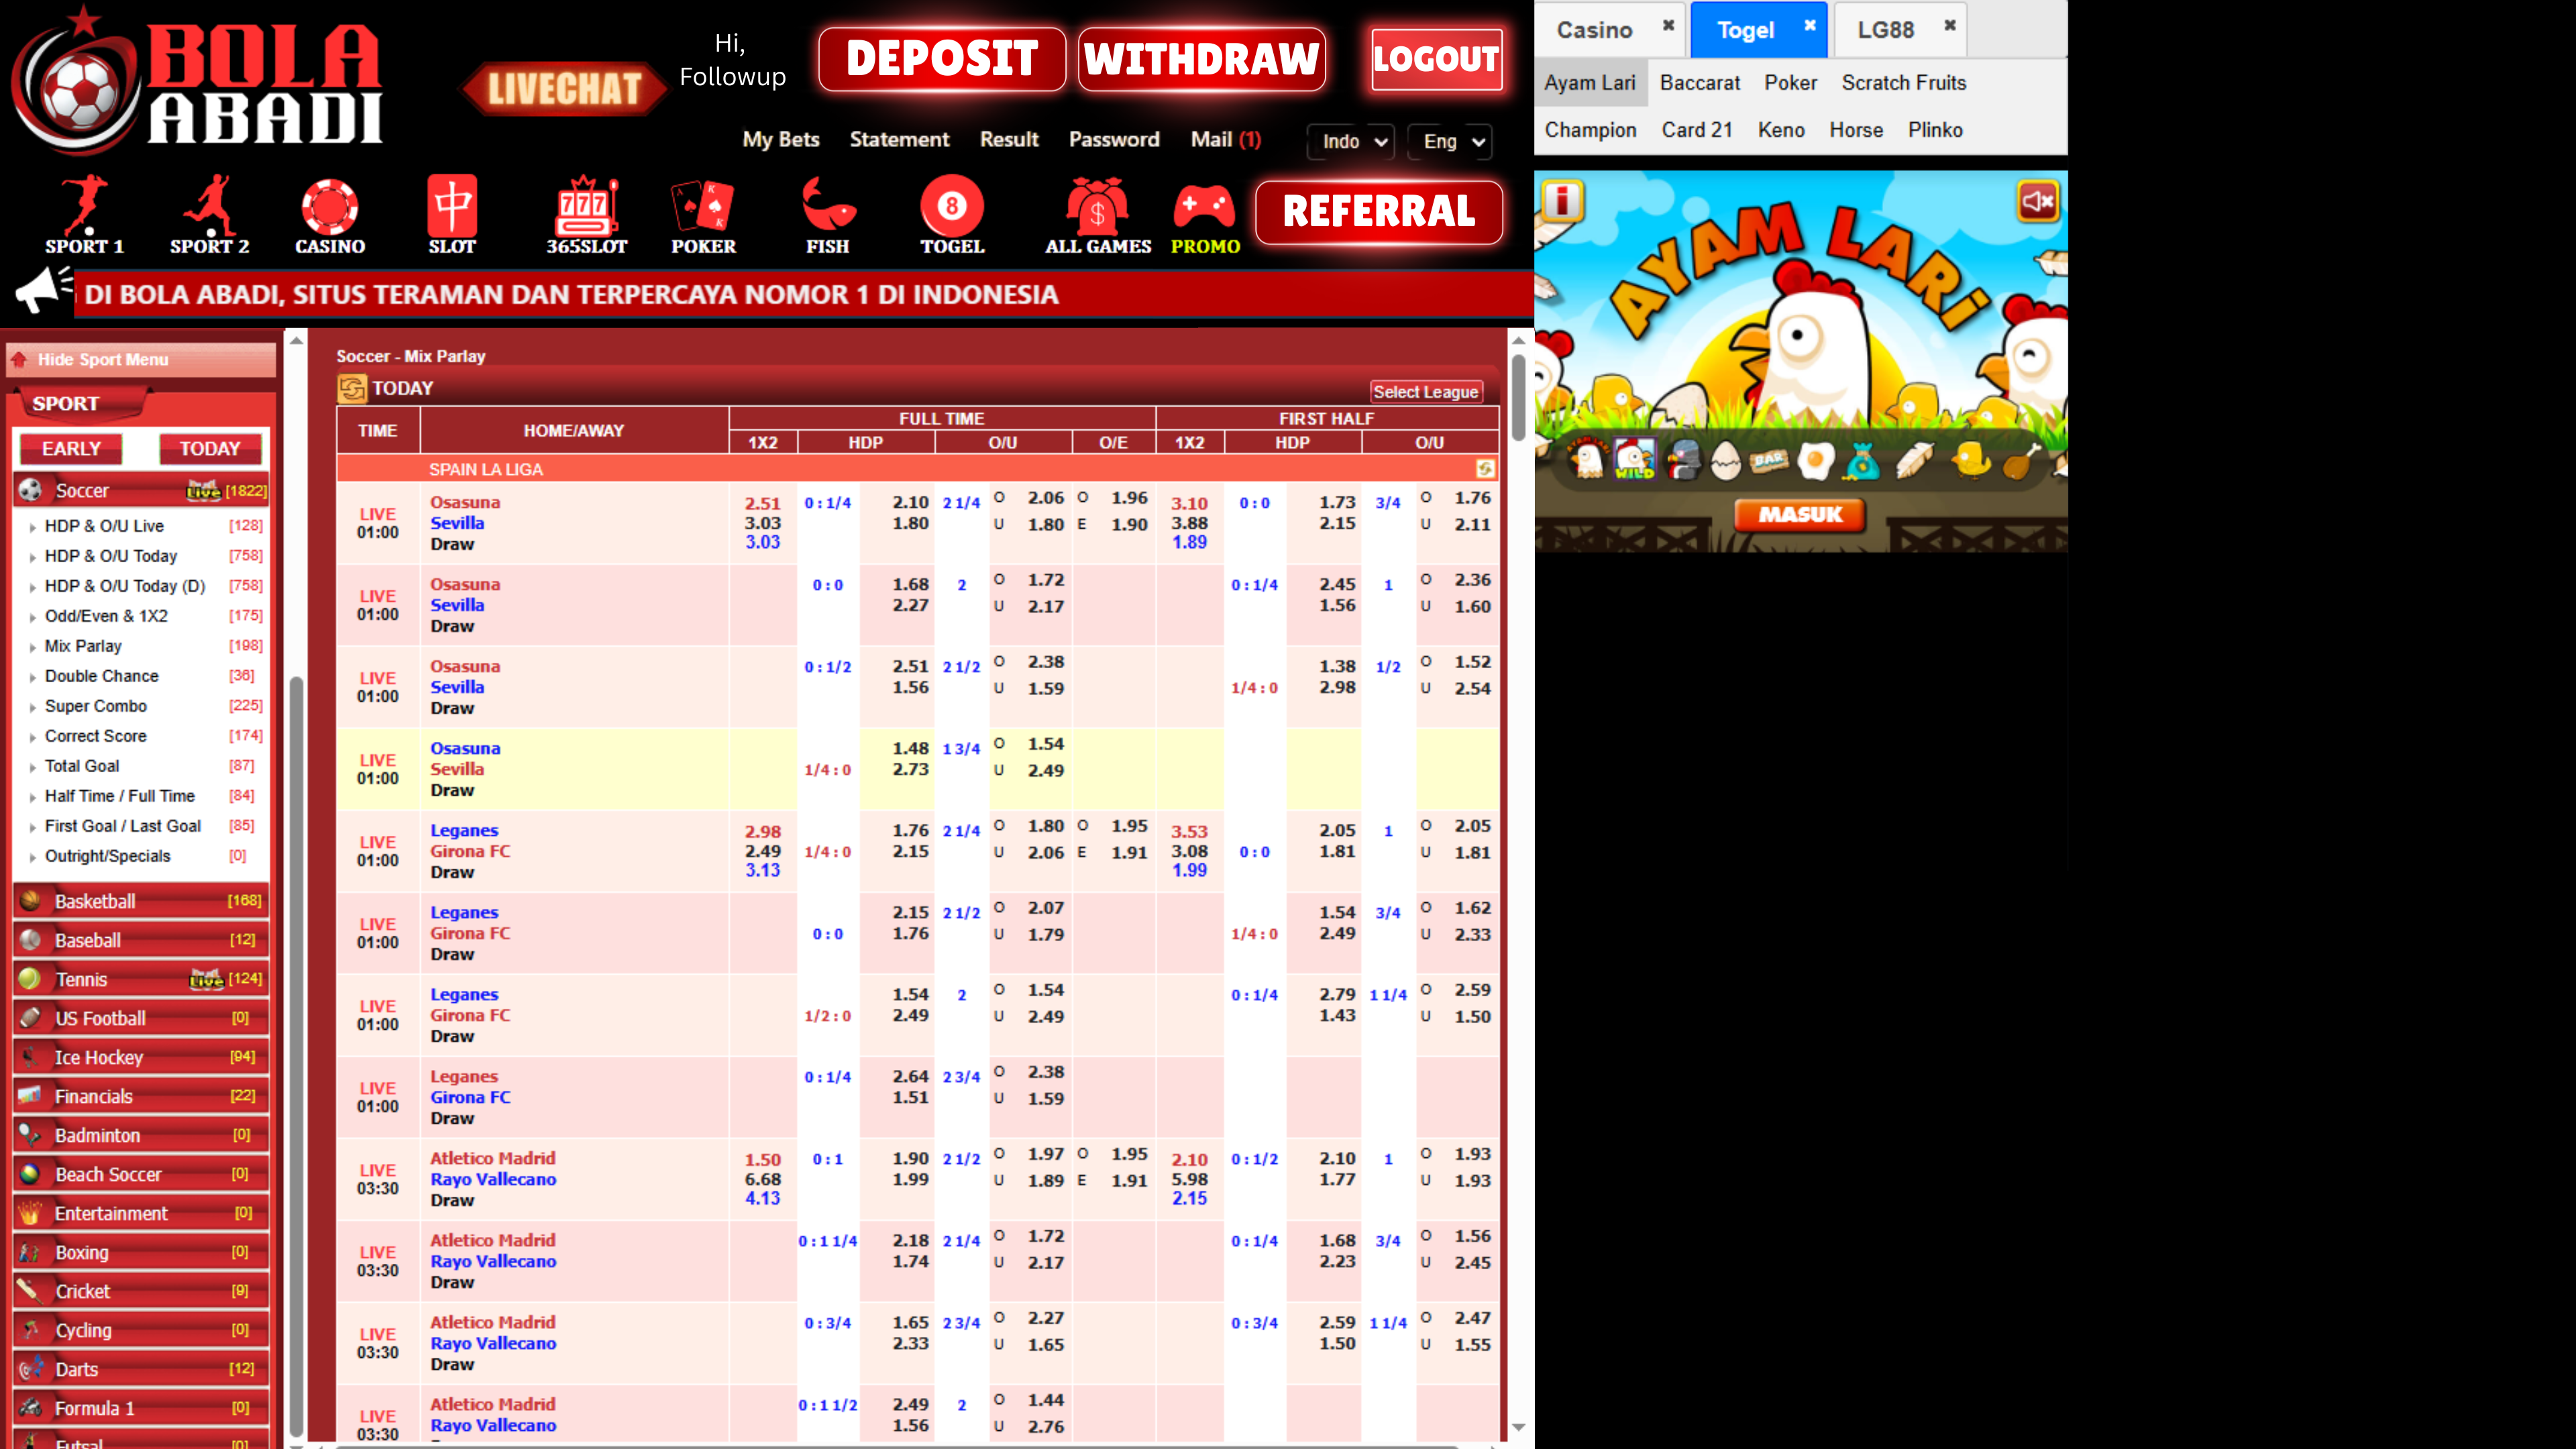Select Ice Hockey in the sport list

point(141,1057)
